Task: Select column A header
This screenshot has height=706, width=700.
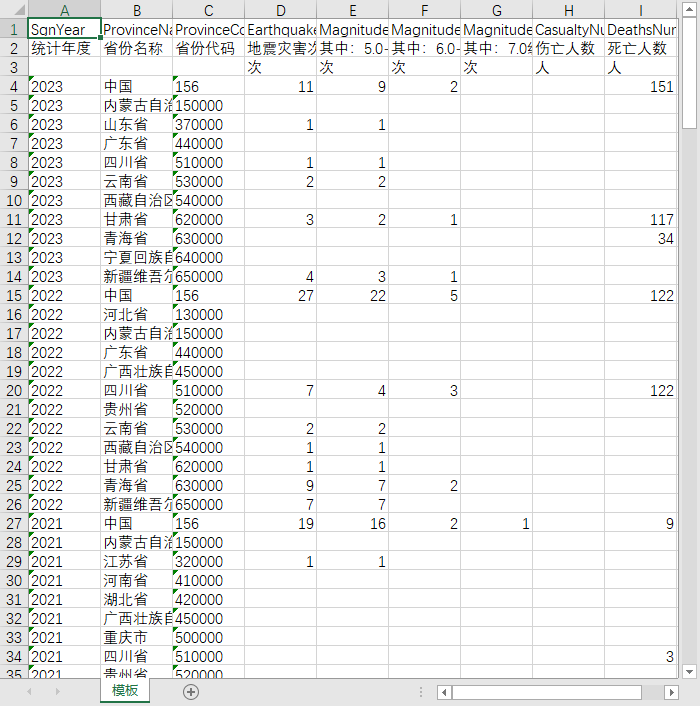Action: pyautogui.click(x=64, y=10)
